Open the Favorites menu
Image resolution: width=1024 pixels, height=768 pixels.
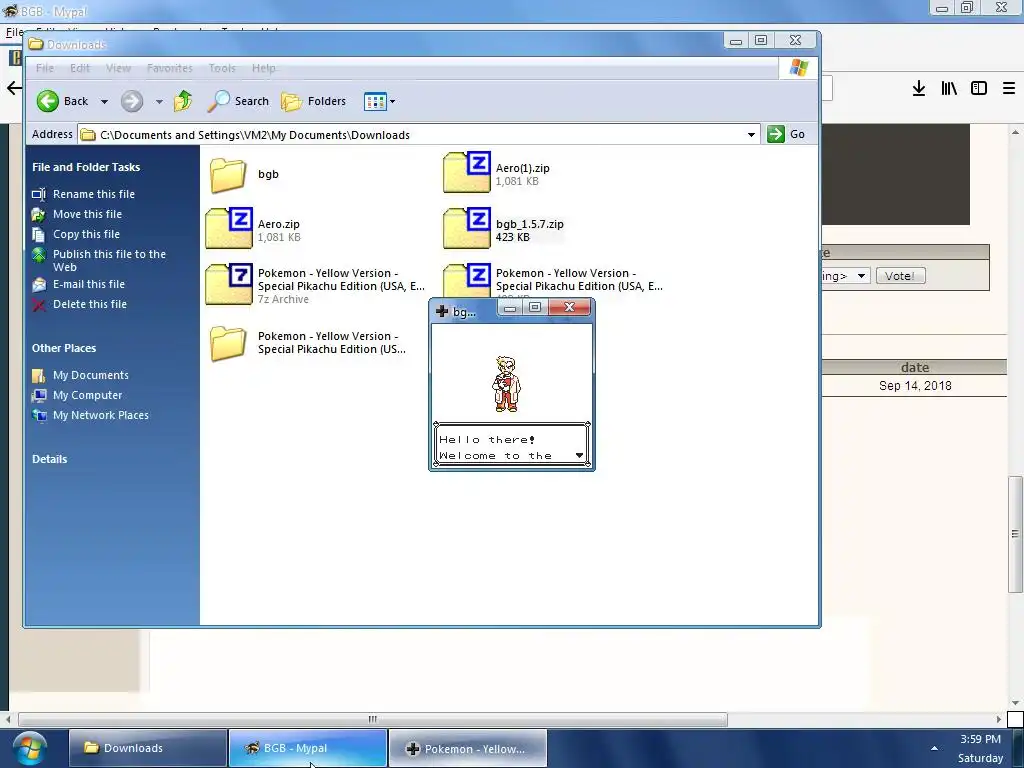[169, 68]
